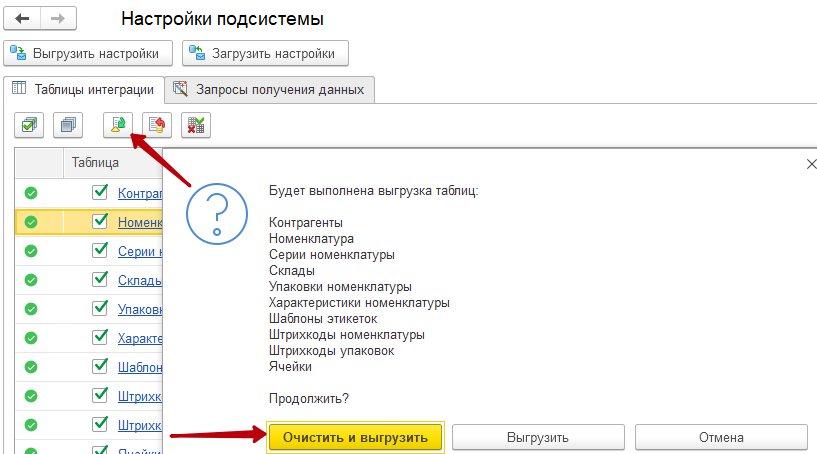Screen dimensions: 817x454
Task: Open the Номенклатура table link
Action: coord(140,223)
